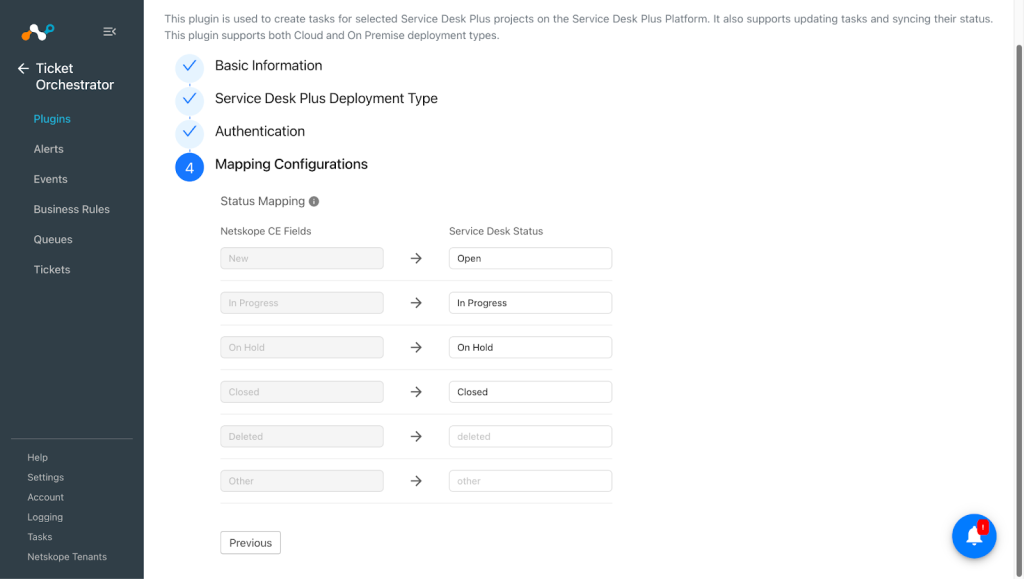Image resolution: width=1024 pixels, height=579 pixels.
Task: Click the step 4 Mapping Configurations circle
Action: coord(189,167)
